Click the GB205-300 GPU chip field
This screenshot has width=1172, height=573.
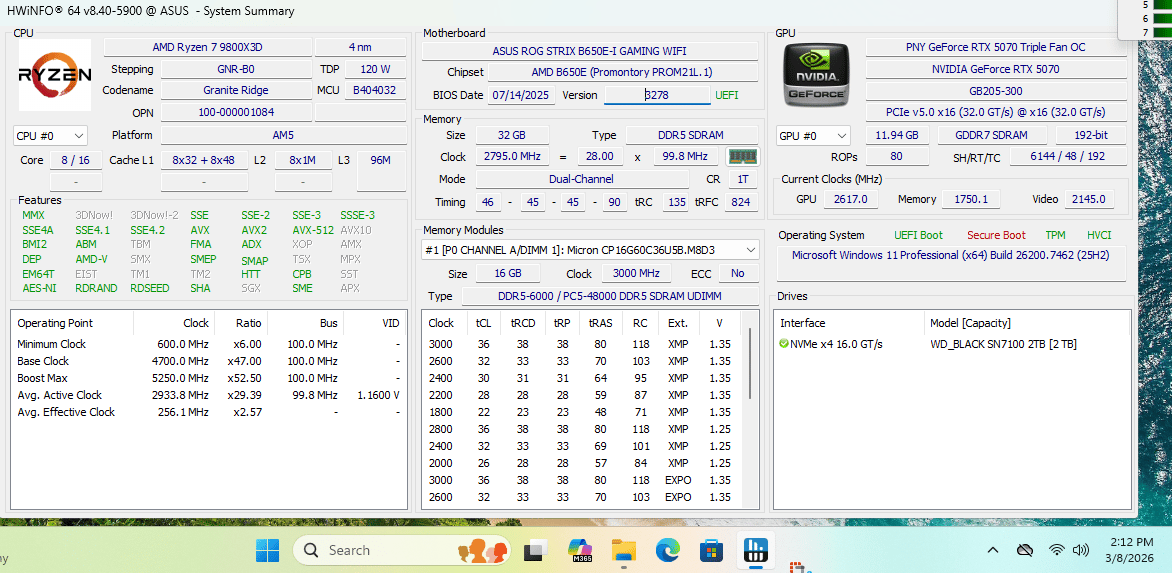coord(996,90)
